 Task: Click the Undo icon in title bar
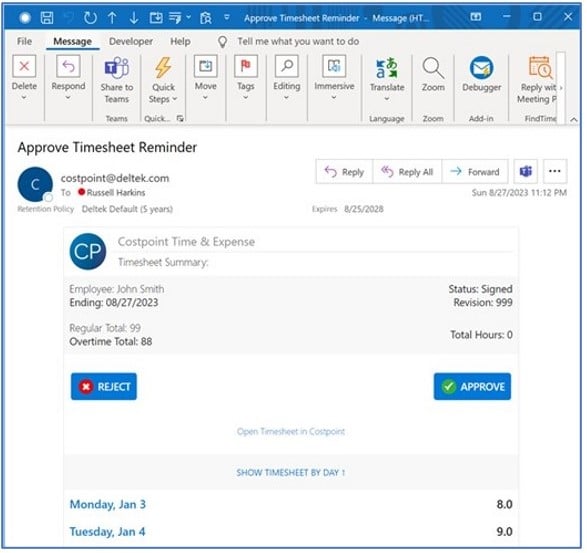click(69, 17)
